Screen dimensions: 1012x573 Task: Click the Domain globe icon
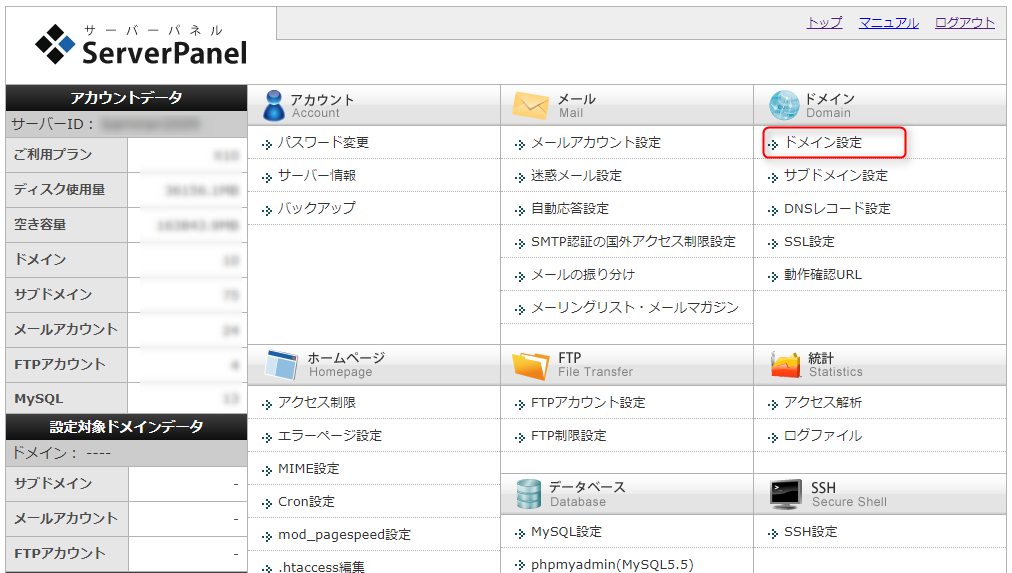784,105
